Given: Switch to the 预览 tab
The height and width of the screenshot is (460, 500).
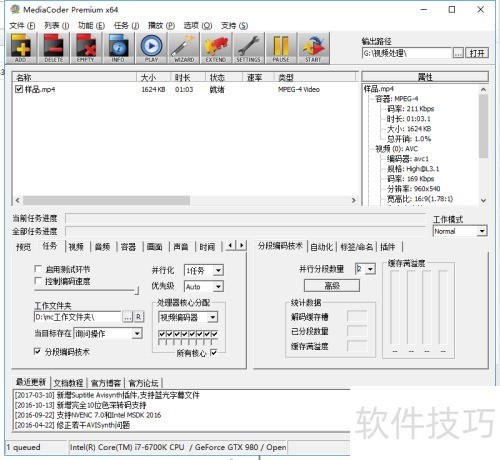Looking at the screenshot, I should click(x=23, y=247).
